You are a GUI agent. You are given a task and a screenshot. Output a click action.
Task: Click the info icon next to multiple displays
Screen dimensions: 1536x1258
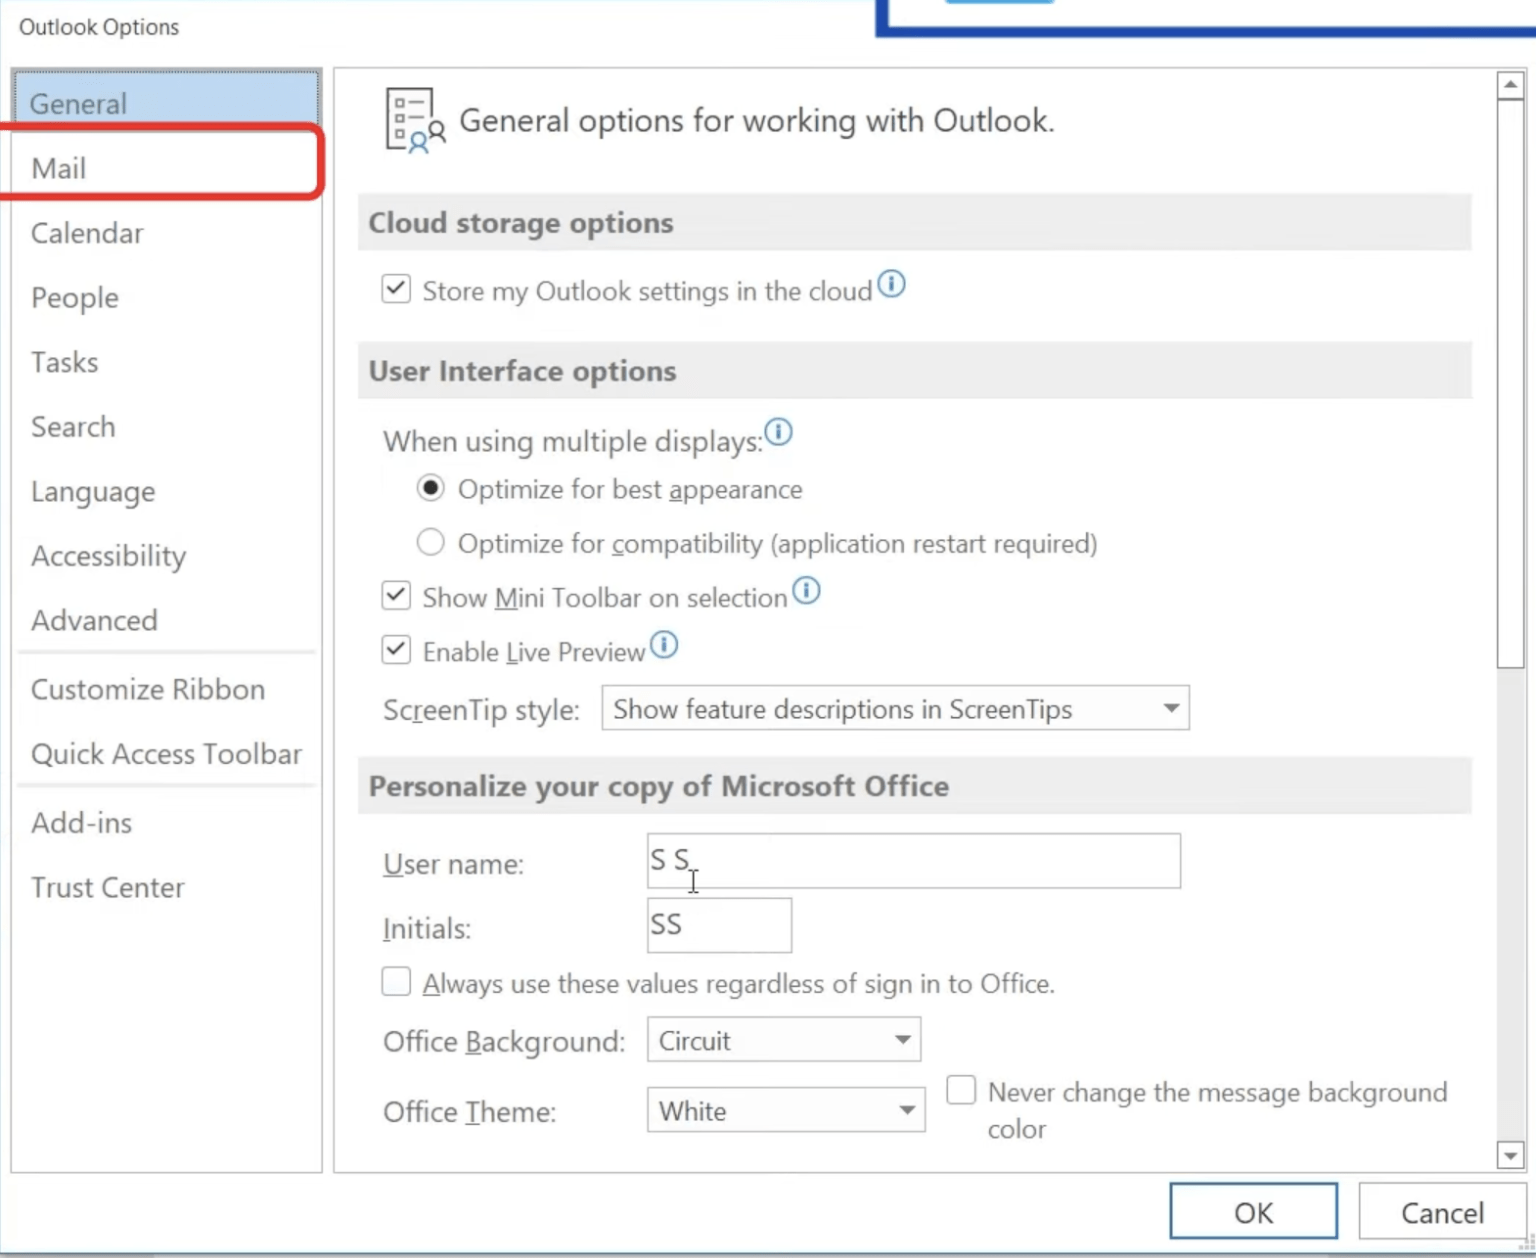[x=779, y=433]
